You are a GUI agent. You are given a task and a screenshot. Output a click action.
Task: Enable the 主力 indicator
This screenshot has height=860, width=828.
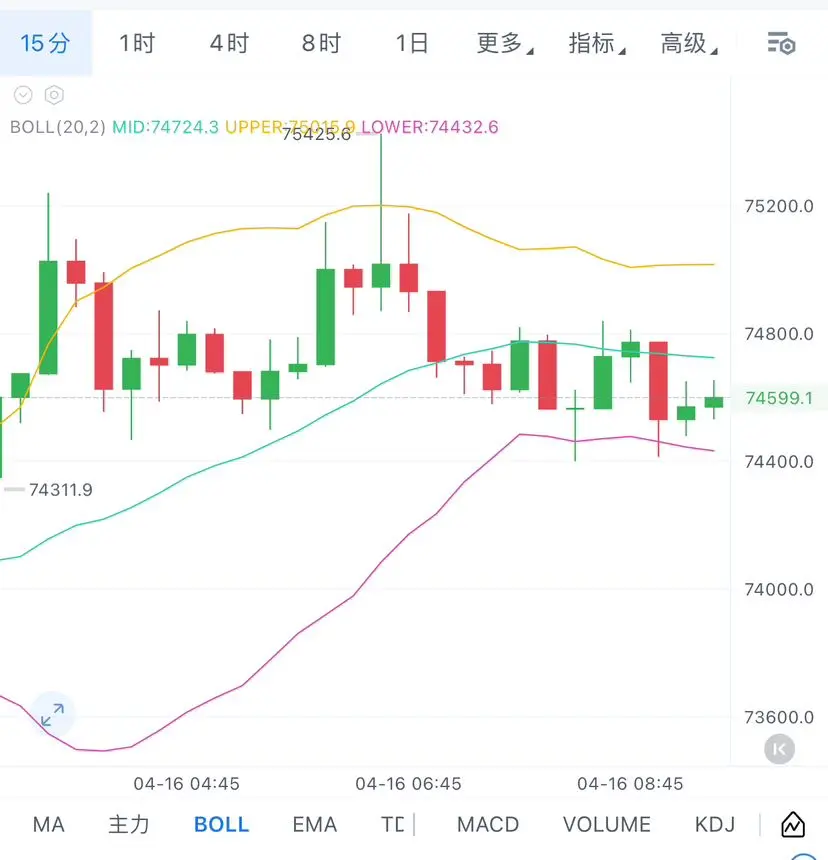pyautogui.click(x=129, y=824)
